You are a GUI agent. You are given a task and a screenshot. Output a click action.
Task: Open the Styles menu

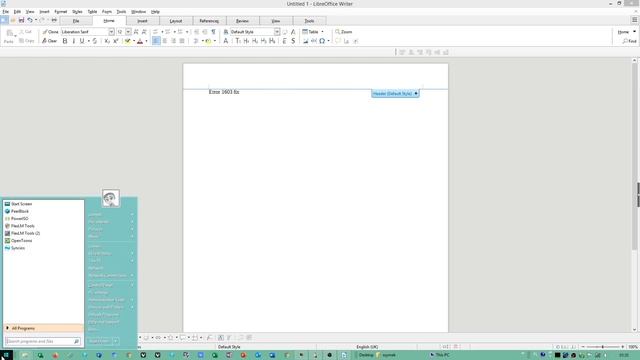77,12
